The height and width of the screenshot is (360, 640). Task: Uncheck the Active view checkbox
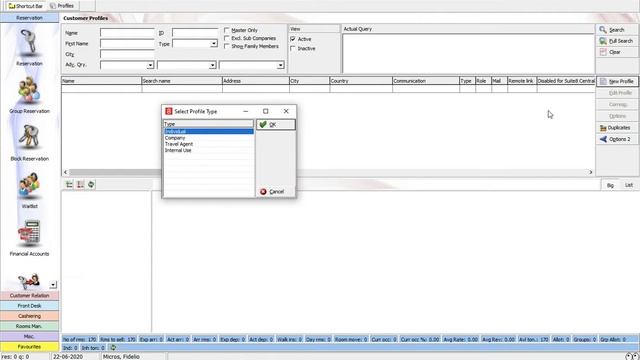pyautogui.click(x=293, y=39)
